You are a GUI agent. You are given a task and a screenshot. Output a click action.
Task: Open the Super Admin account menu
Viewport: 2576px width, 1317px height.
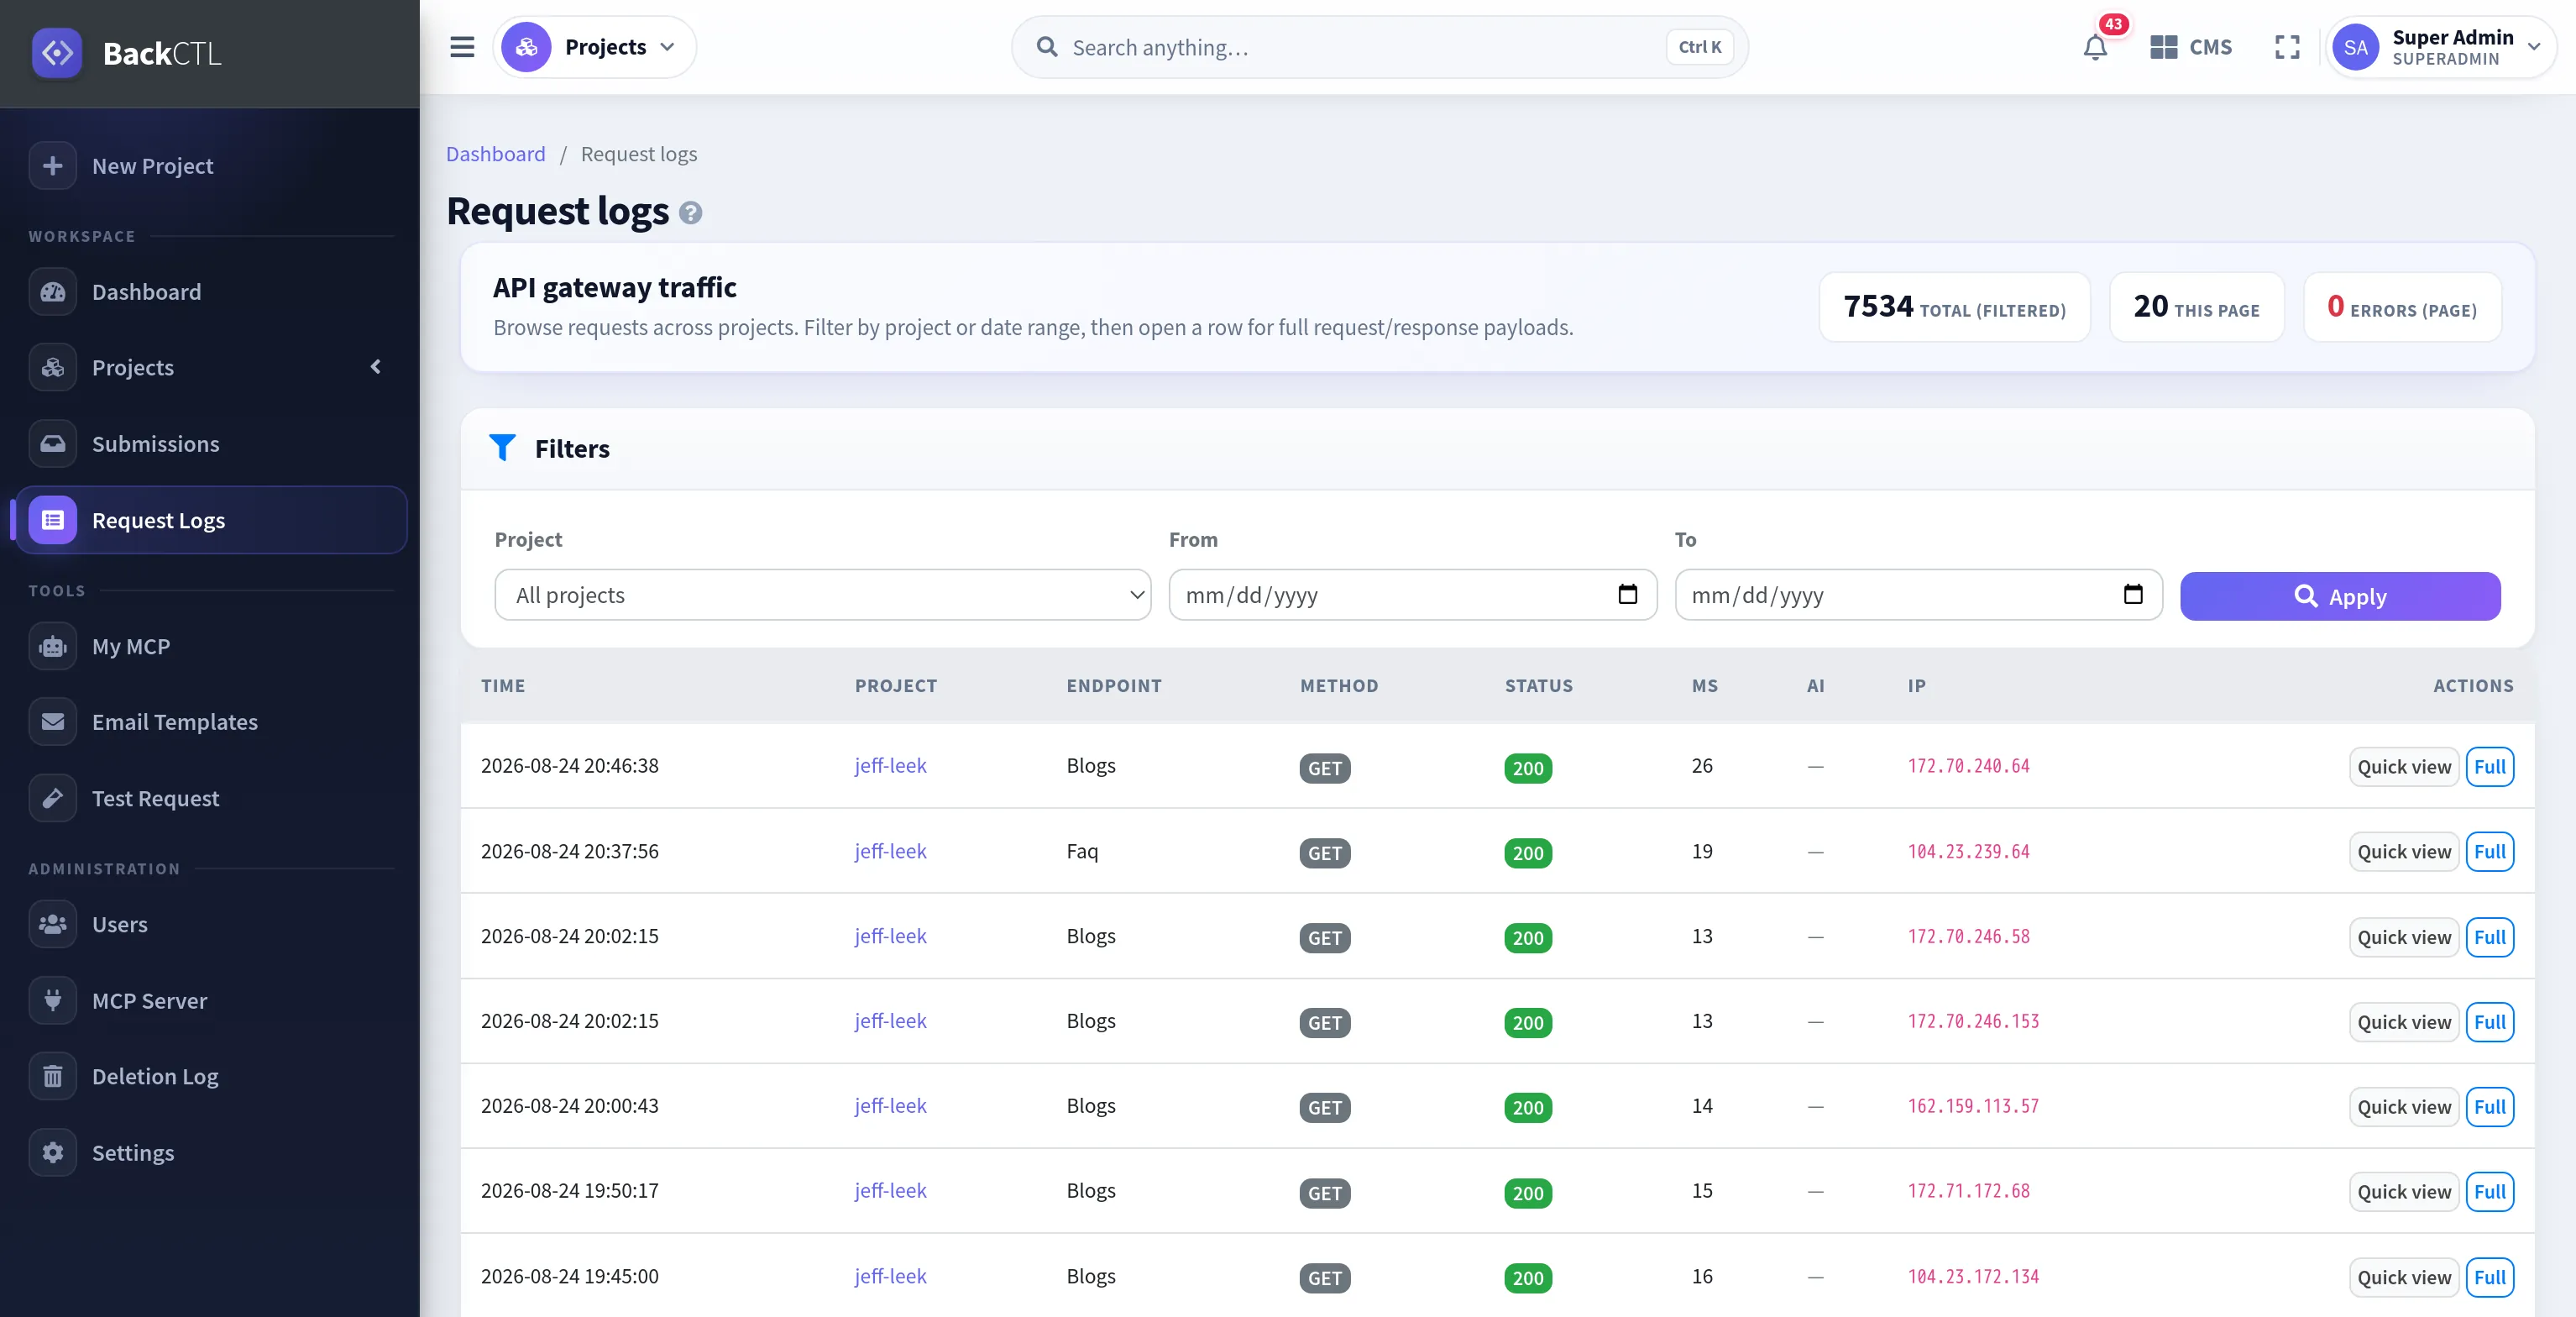[x=2440, y=47]
